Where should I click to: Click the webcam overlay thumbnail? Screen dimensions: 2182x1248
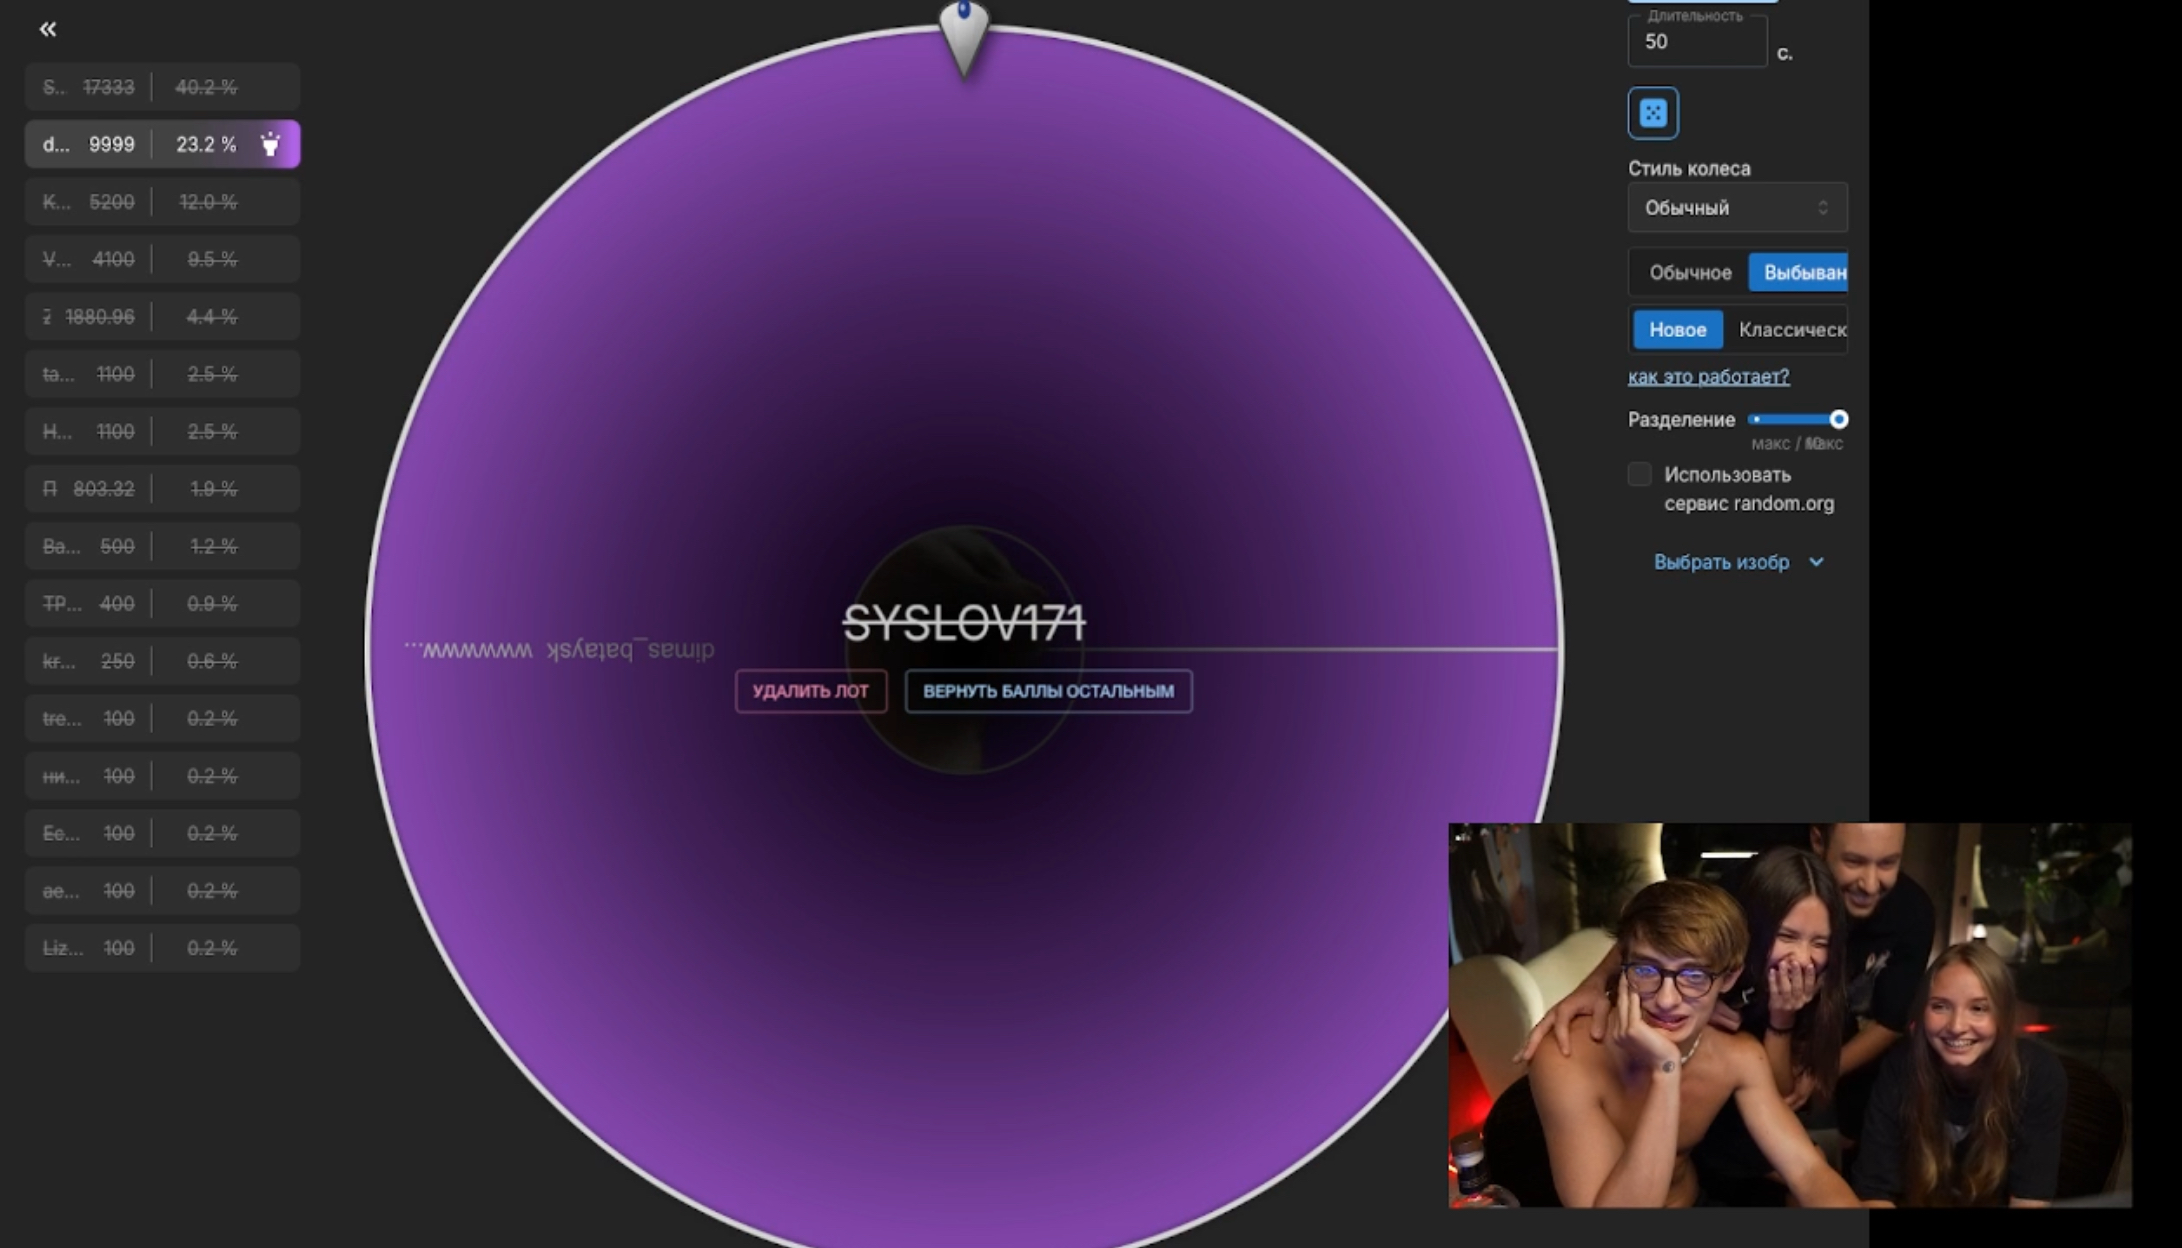1789,1014
